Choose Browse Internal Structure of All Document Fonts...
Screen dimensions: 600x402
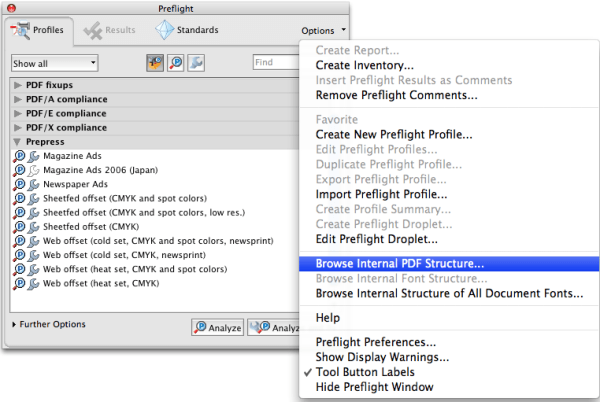(449, 293)
